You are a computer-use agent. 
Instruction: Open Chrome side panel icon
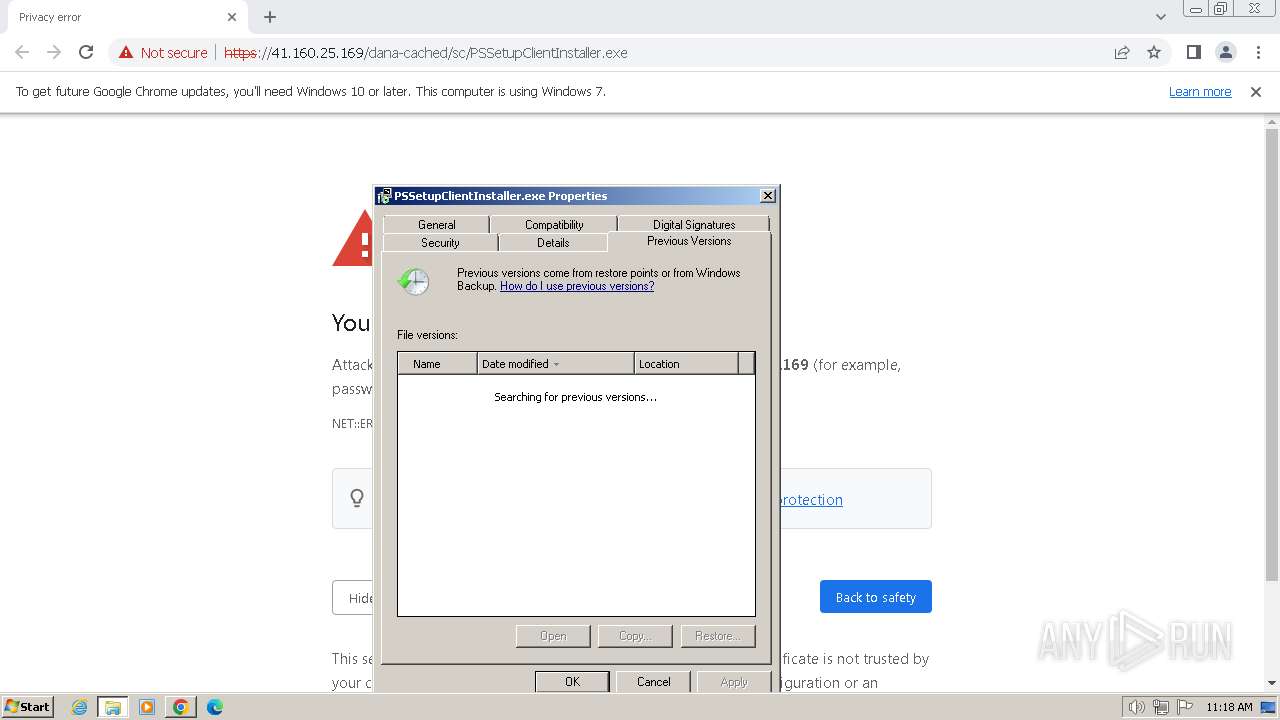1193,52
